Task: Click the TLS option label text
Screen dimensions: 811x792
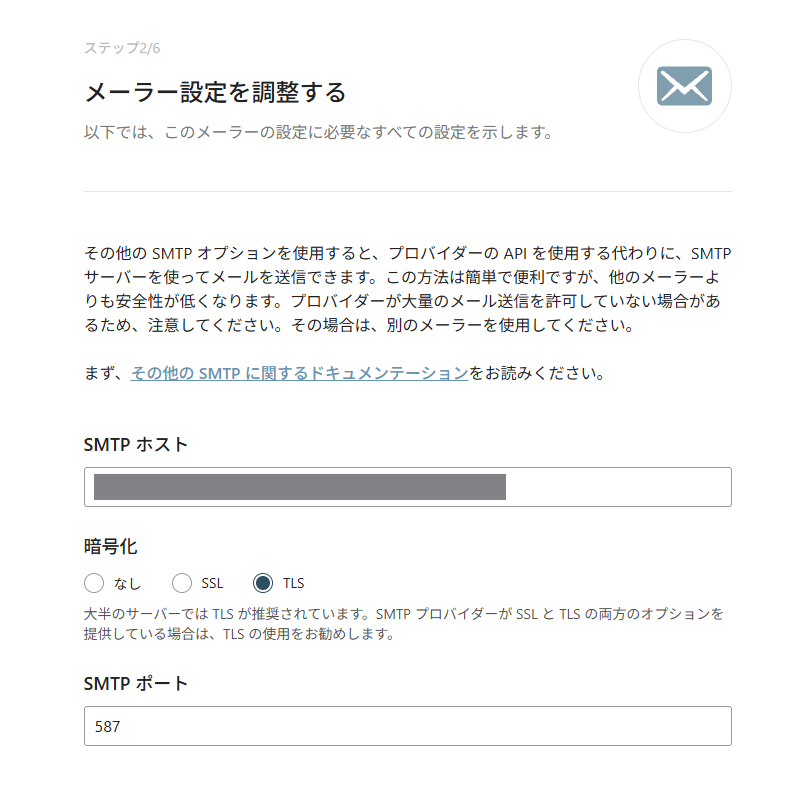Action: click(293, 584)
